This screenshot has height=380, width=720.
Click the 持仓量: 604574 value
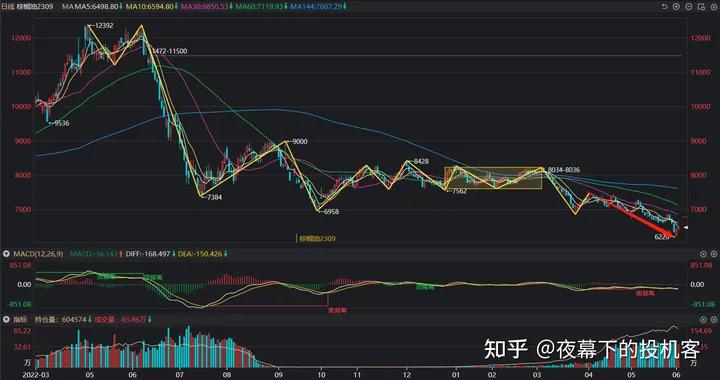(x=61, y=319)
